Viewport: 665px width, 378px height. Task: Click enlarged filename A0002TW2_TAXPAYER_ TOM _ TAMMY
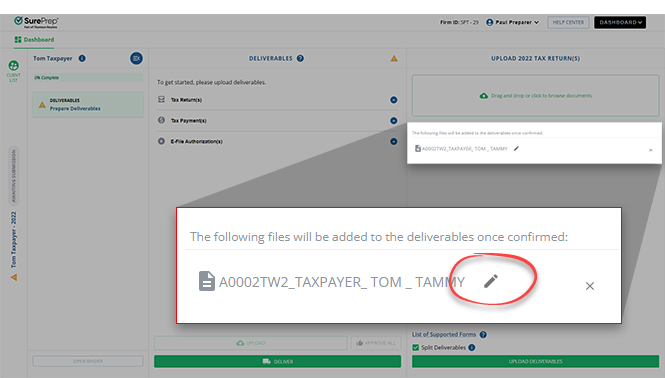pos(342,282)
